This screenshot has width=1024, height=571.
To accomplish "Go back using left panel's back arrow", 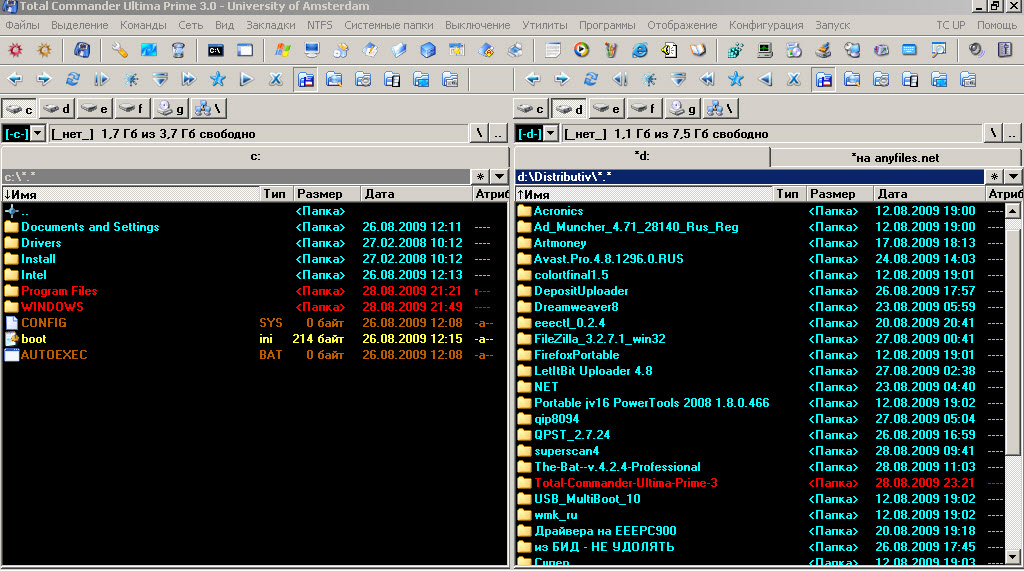I will click(x=15, y=80).
